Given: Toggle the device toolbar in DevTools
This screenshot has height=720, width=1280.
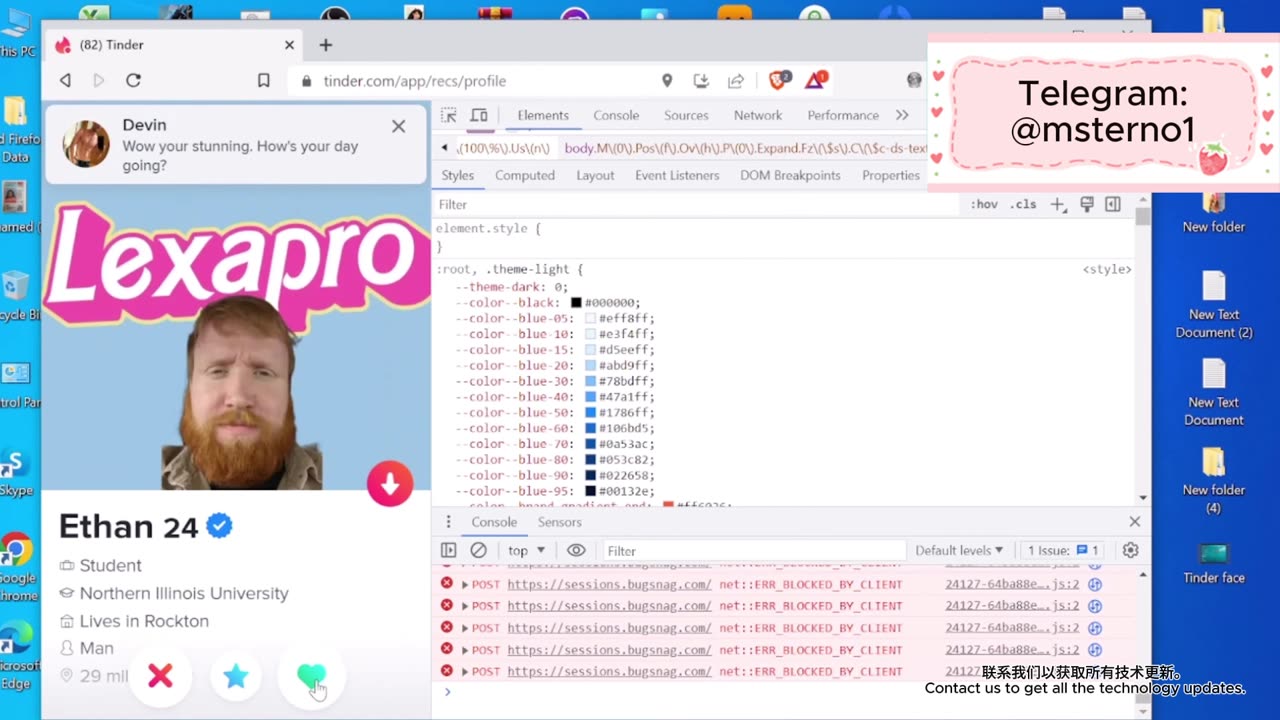Looking at the screenshot, I should (479, 115).
